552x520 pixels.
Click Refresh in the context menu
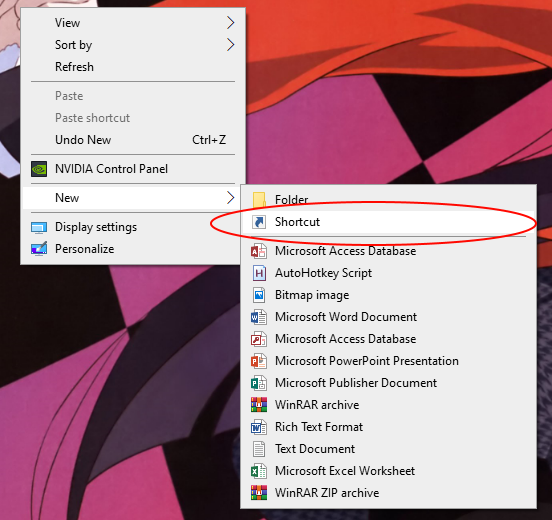133,67
